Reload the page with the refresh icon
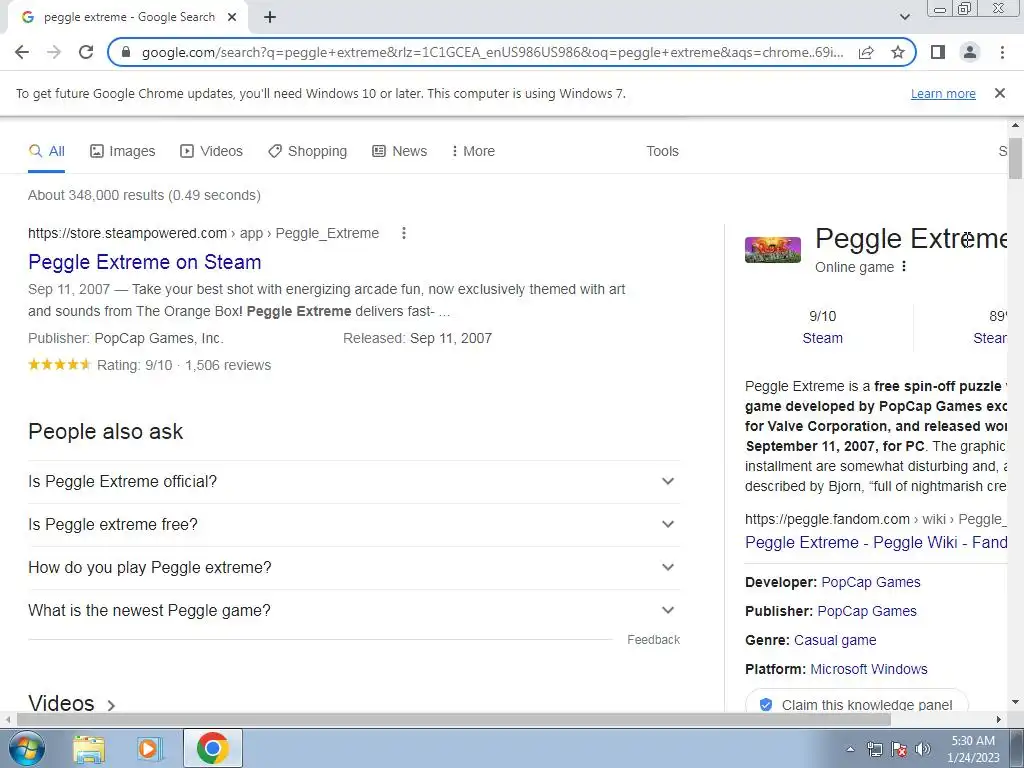Image resolution: width=1024 pixels, height=768 pixels. pyautogui.click(x=86, y=52)
